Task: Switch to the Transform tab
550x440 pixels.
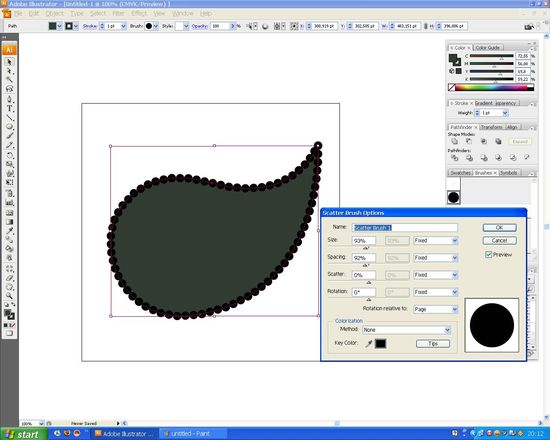Action: click(492, 127)
